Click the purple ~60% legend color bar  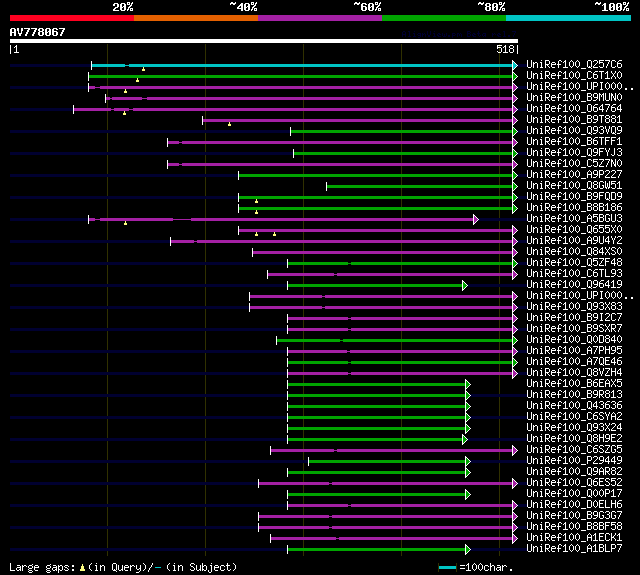click(x=320, y=18)
